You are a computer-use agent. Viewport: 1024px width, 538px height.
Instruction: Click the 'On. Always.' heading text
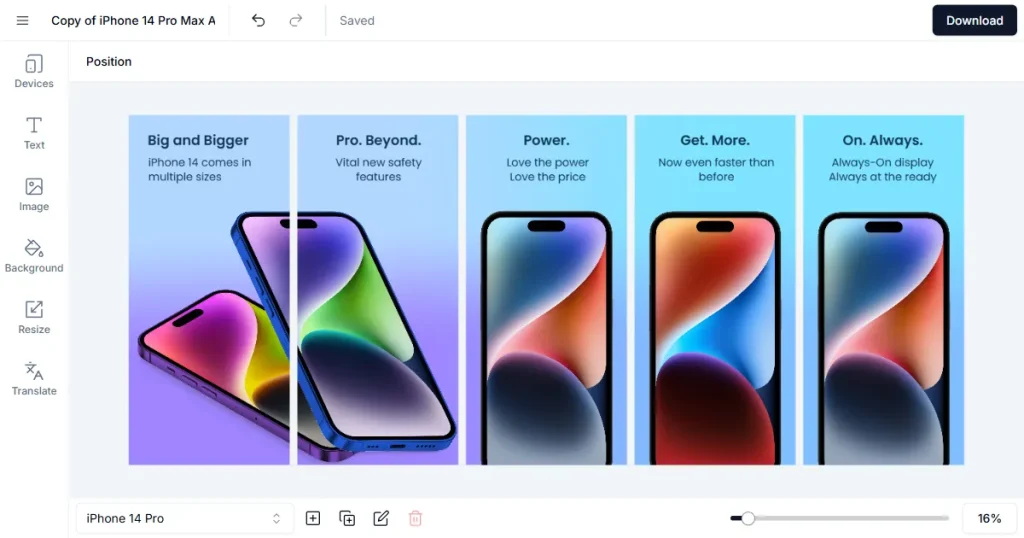[x=882, y=140]
